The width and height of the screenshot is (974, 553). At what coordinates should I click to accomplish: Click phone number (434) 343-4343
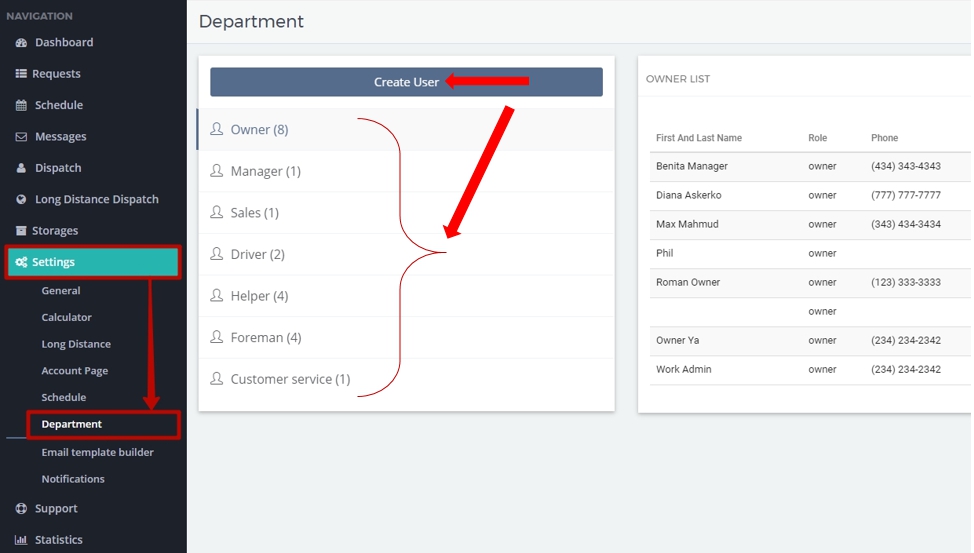906,167
